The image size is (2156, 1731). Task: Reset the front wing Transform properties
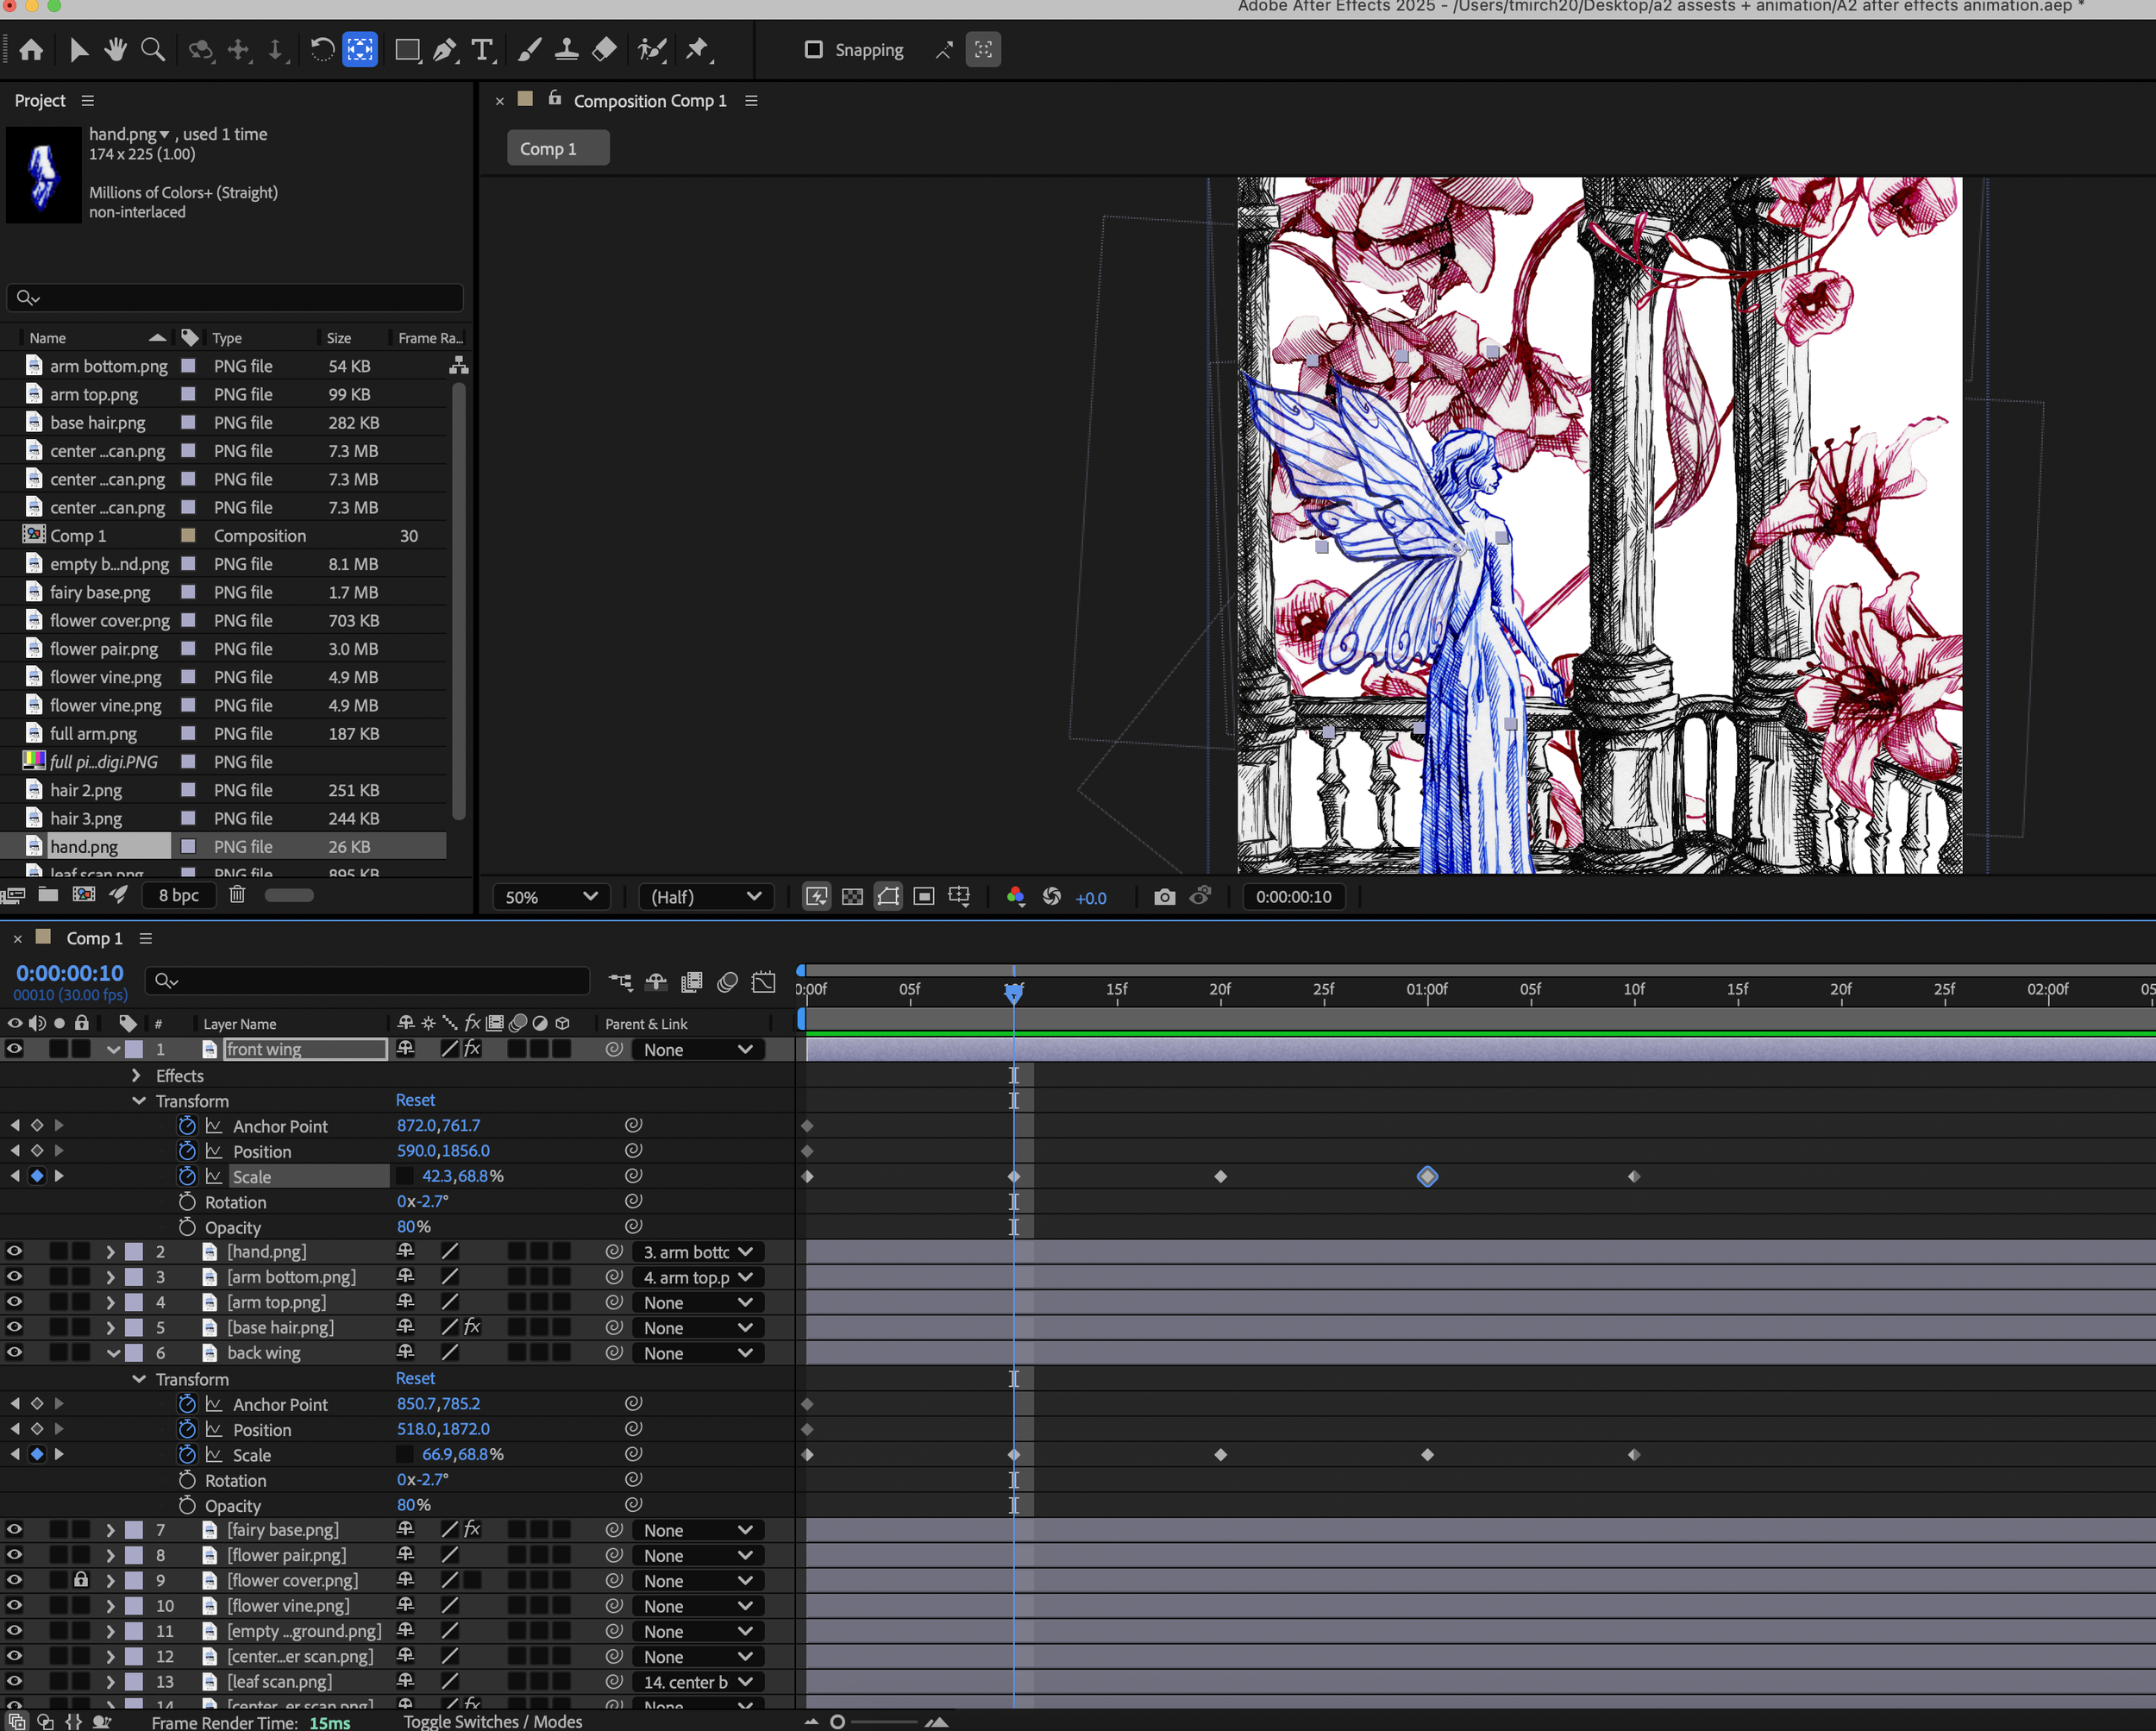pyautogui.click(x=415, y=1100)
